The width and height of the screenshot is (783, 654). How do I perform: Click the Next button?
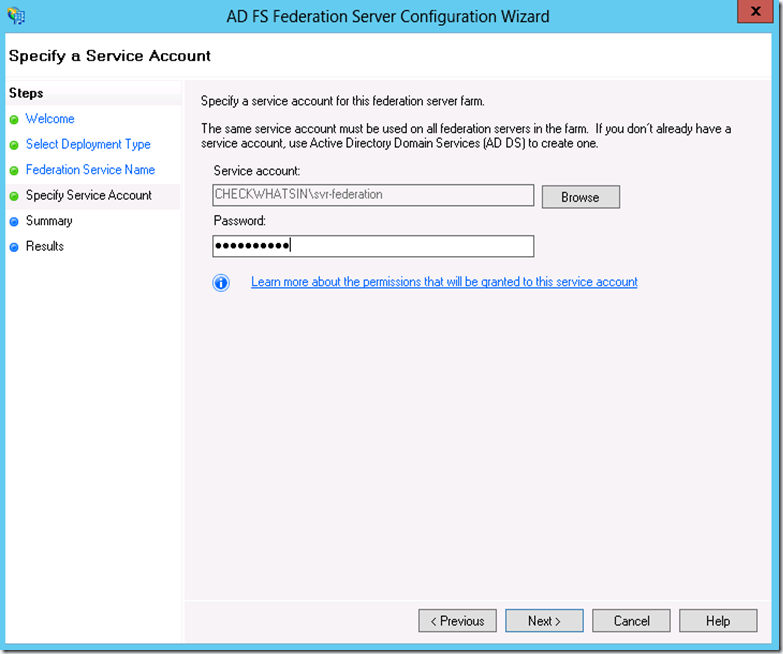pos(544,621)
